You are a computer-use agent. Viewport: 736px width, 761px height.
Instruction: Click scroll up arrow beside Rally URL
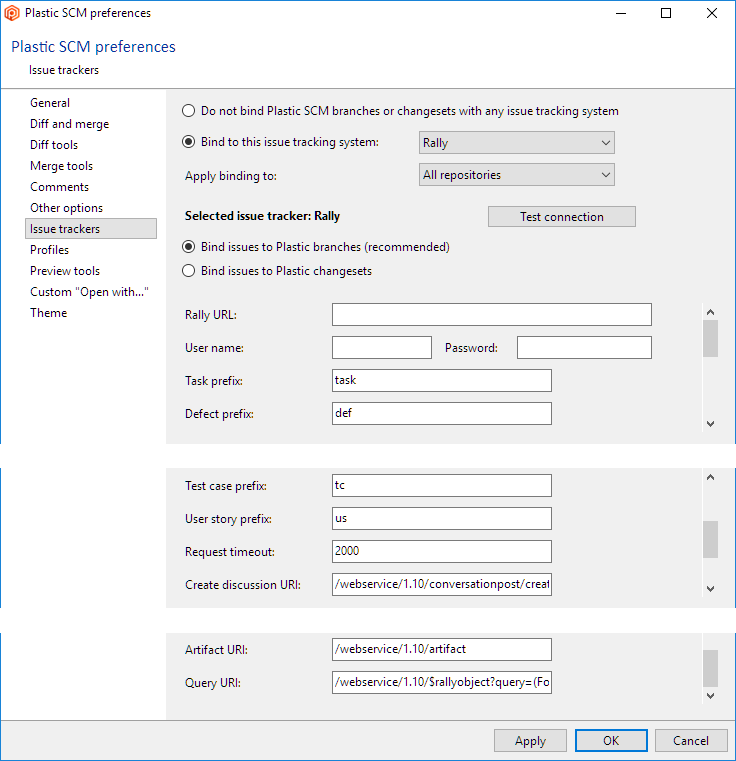(710, 312)
